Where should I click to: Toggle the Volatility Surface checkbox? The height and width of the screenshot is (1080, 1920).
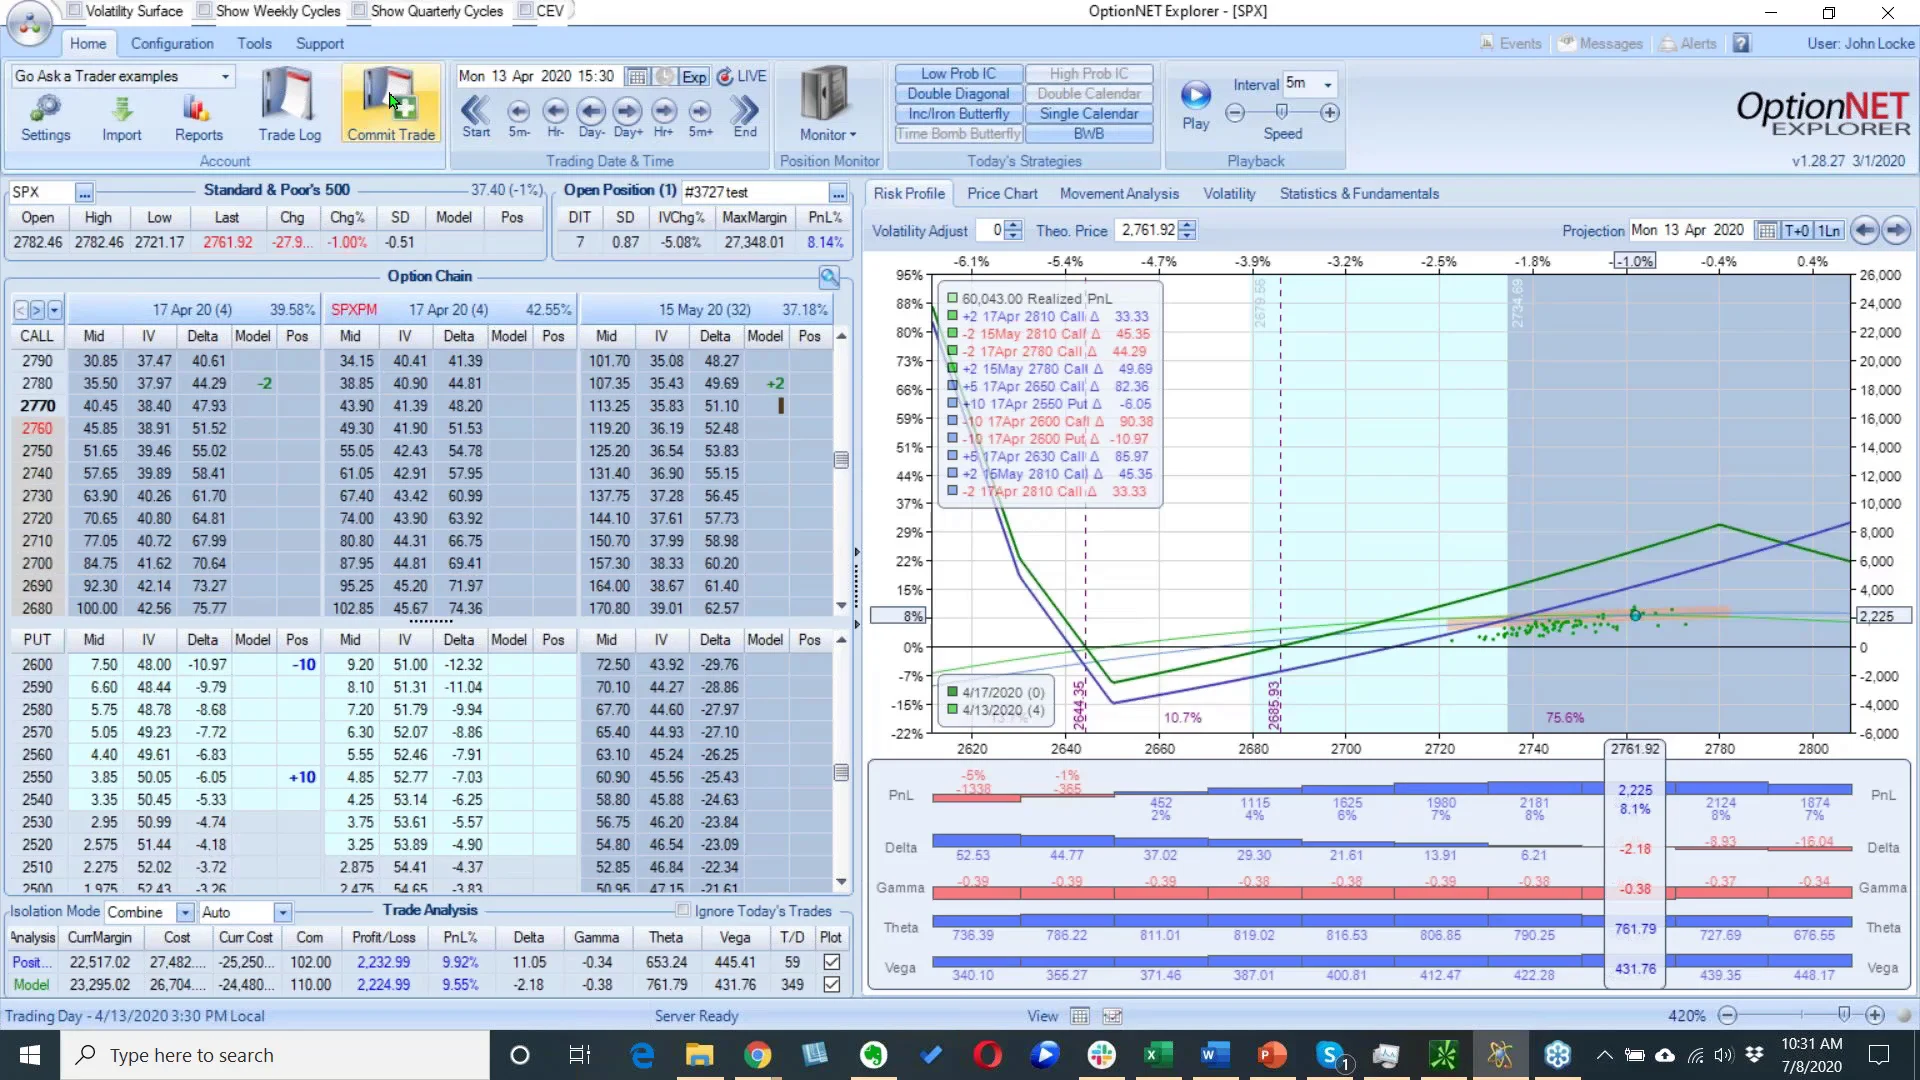[74, 11]
